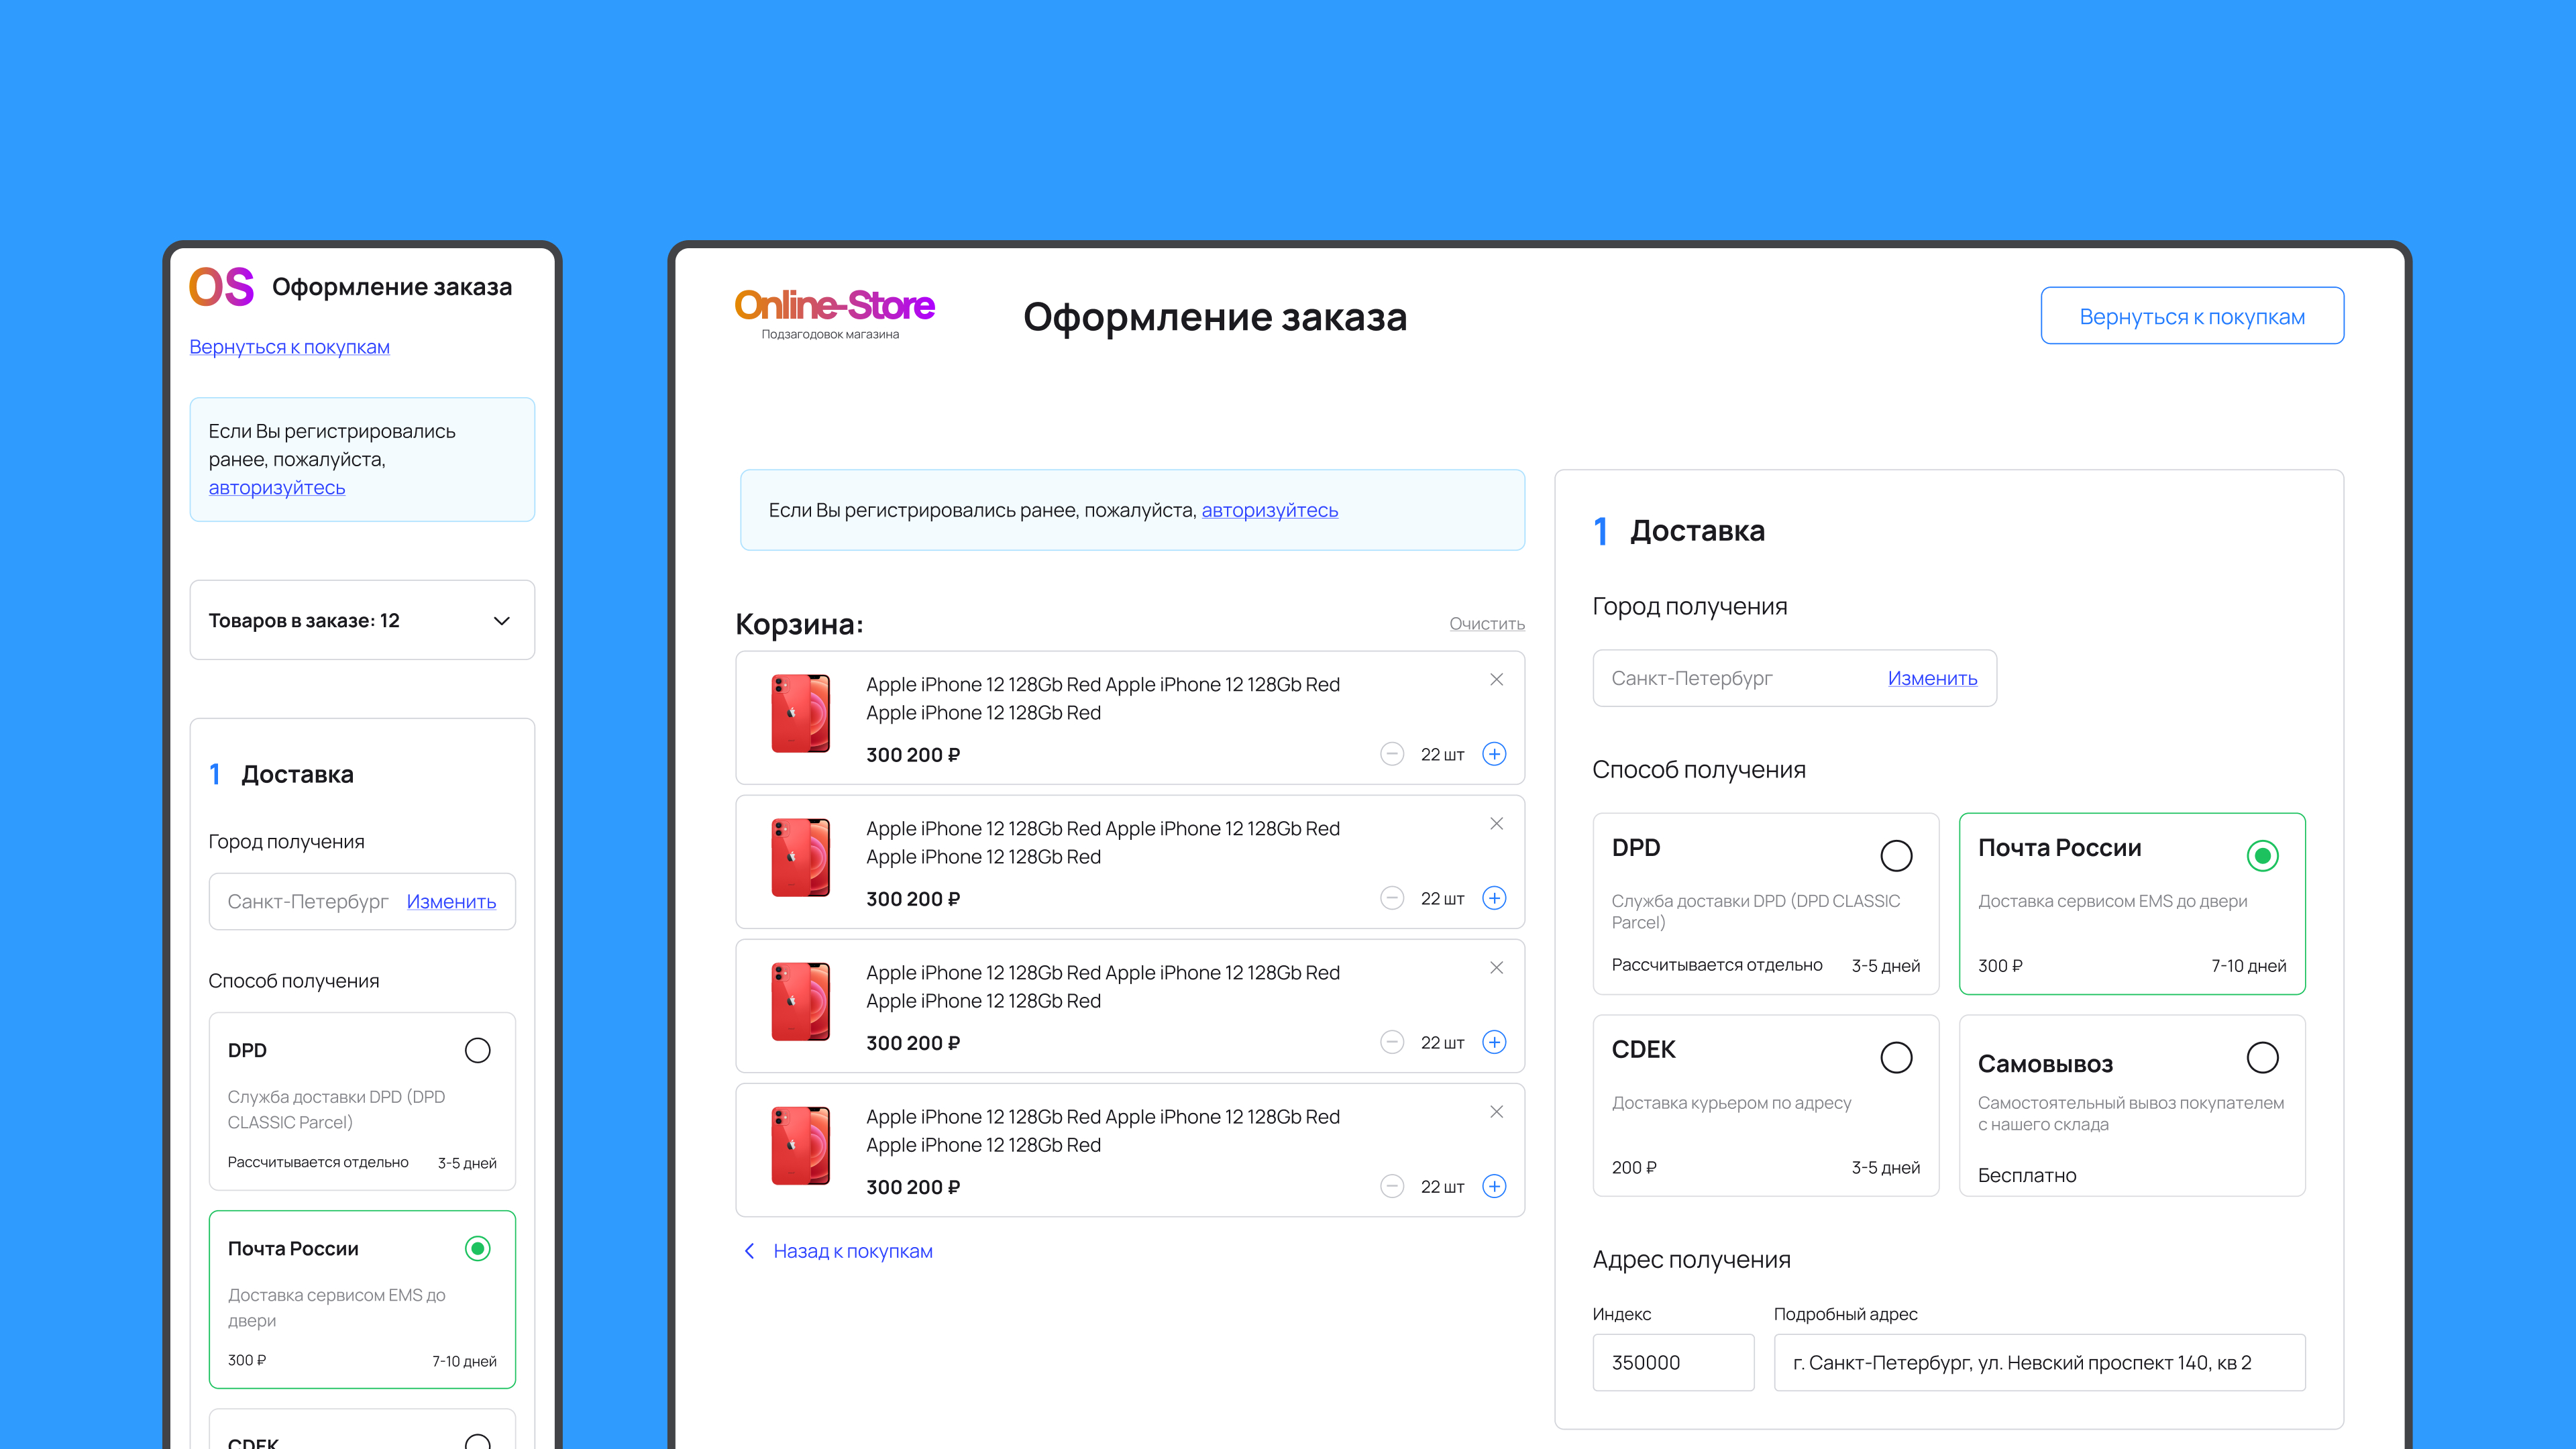Increase quantity of third cart item
The width and height of the screenshot is (2576, 1449).
click(1494, 1042)
